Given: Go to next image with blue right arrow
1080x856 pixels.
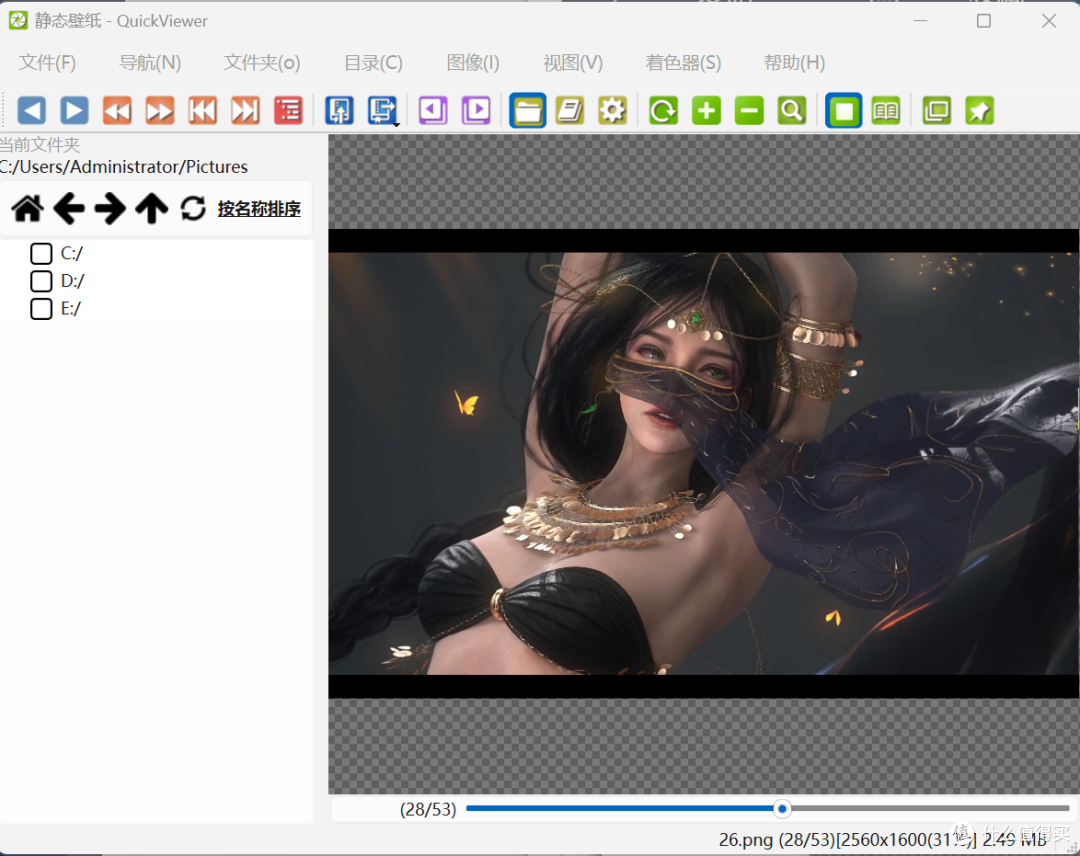Looking at the screenshot, I should point(74,110).
